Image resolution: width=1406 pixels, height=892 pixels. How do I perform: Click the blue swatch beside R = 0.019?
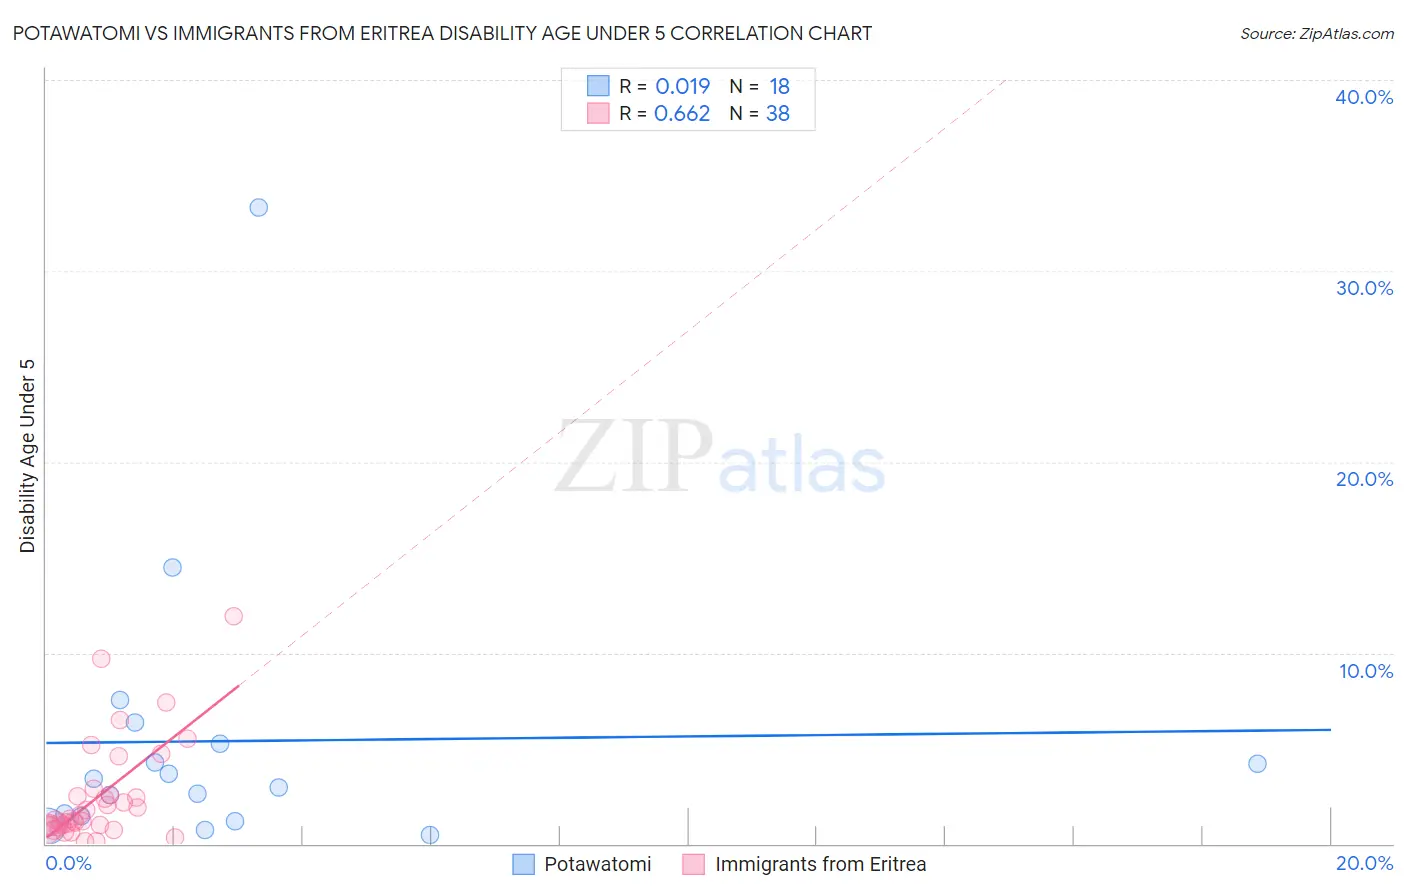(x=598, y=85)
